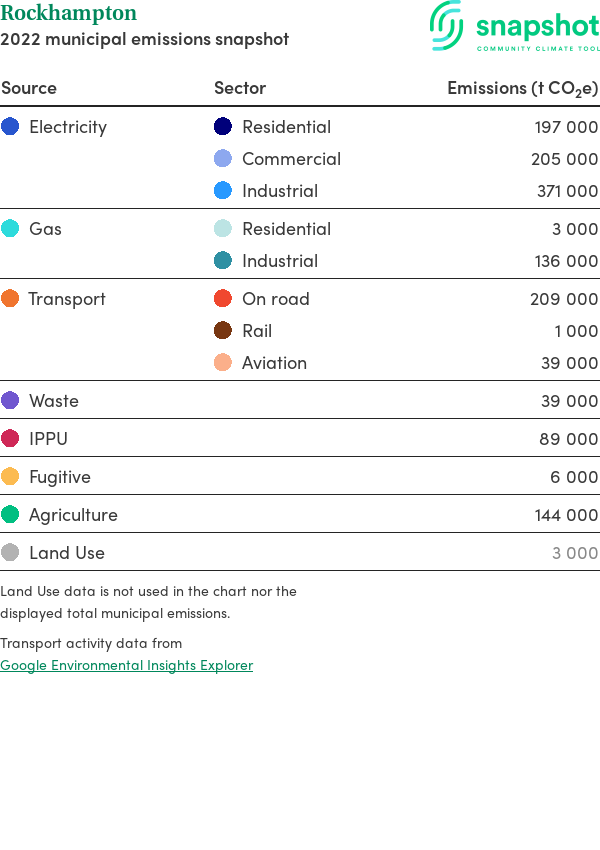Open the Google Environmental Insights Explorer link
Image resolution: width=600 pixels, height=850 pixels.
click(x=126, y=665)
